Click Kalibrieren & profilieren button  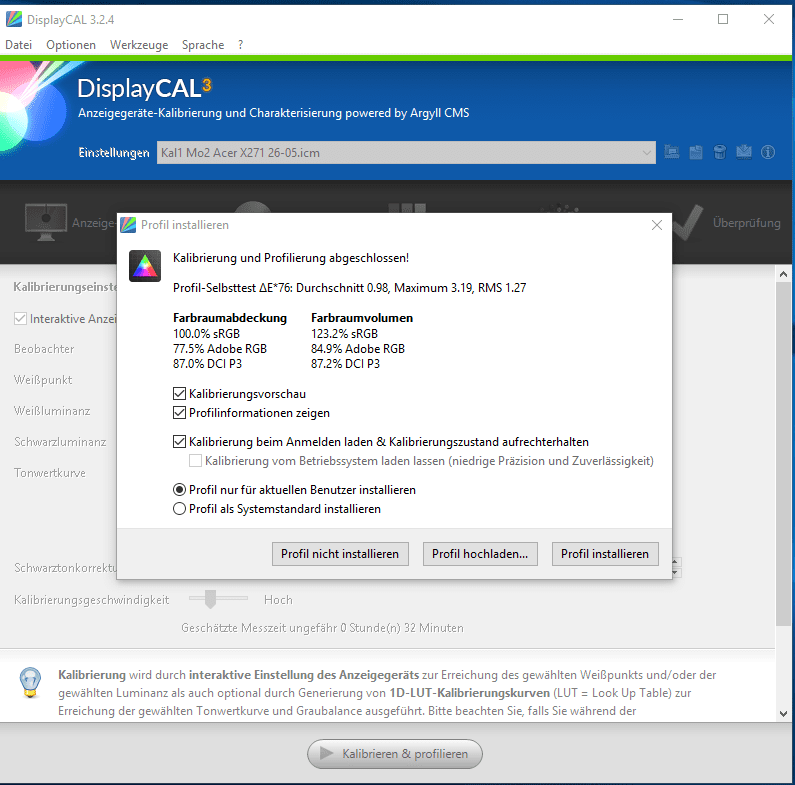click(394, 754)
